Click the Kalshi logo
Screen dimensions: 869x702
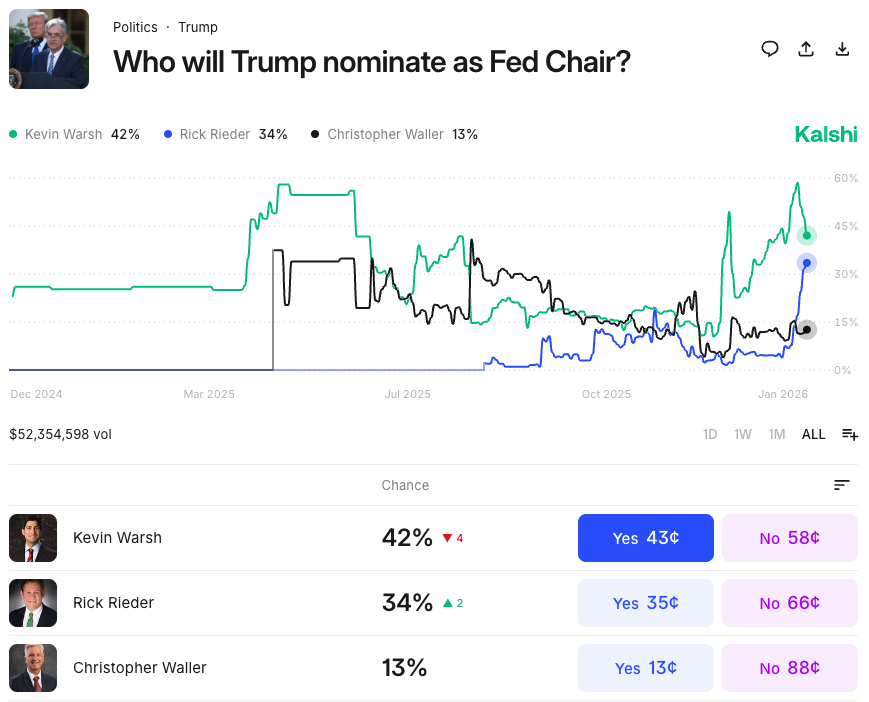[x=825, y=133]
